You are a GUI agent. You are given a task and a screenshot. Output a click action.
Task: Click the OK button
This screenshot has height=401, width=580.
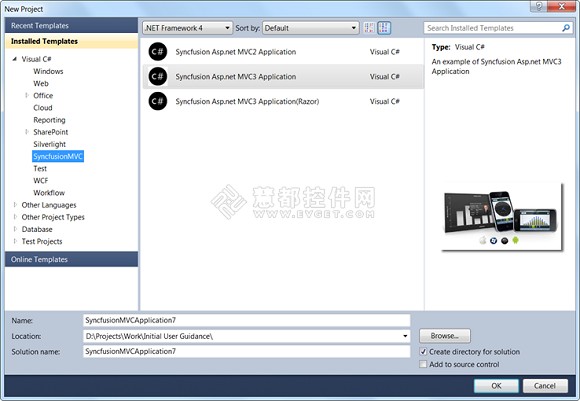(x=496, y=386)
